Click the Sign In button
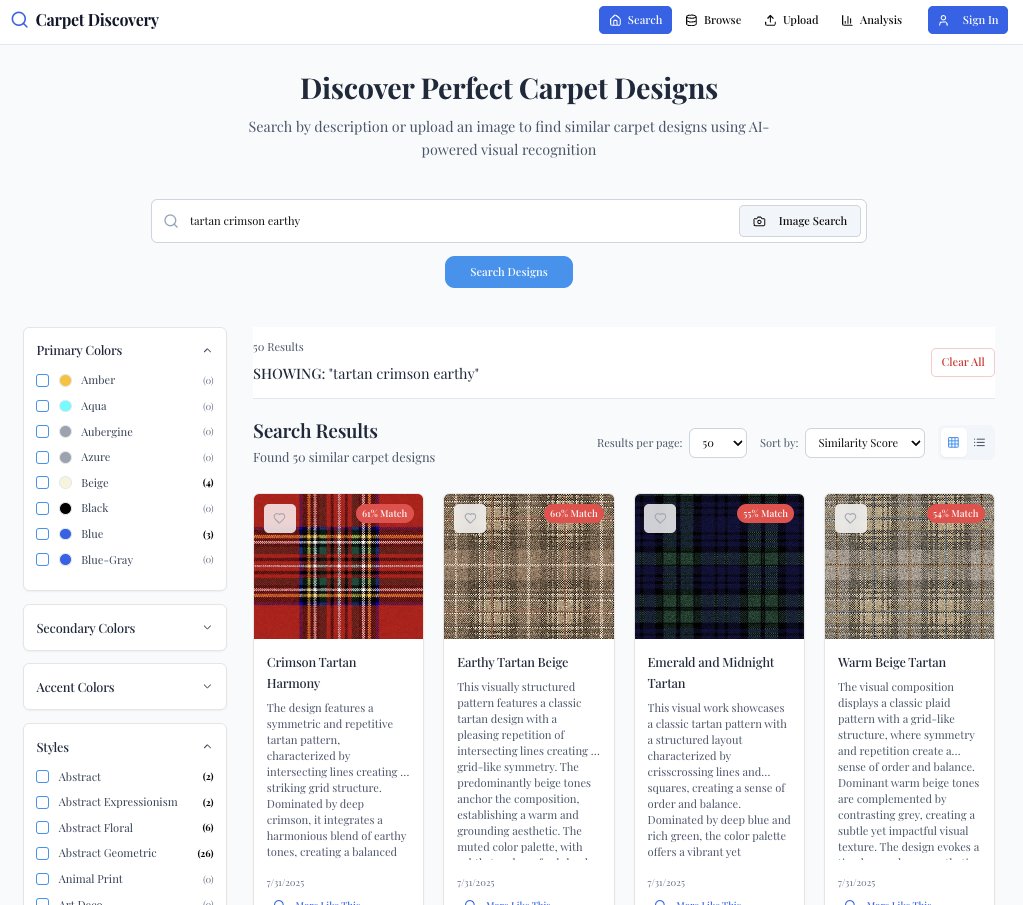 (968, 20)
